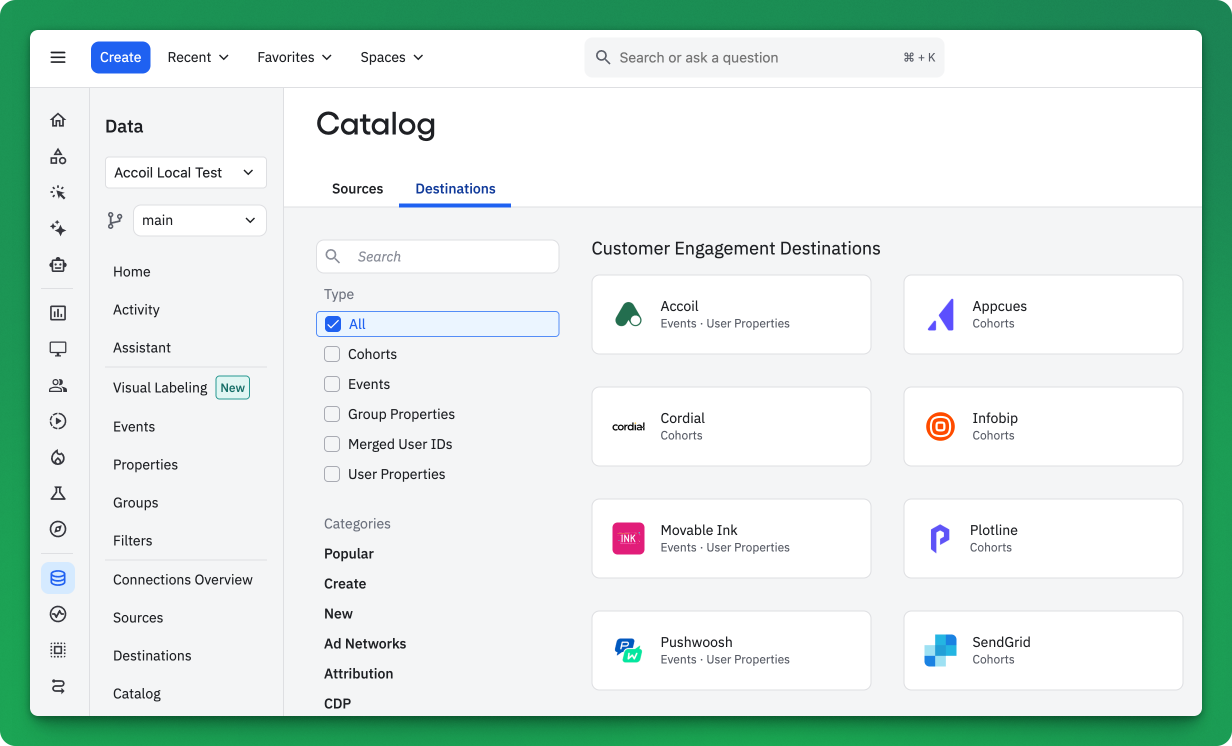1232x746 pixels.
Task: Click the session replay play icon
Action: (58, 421)
